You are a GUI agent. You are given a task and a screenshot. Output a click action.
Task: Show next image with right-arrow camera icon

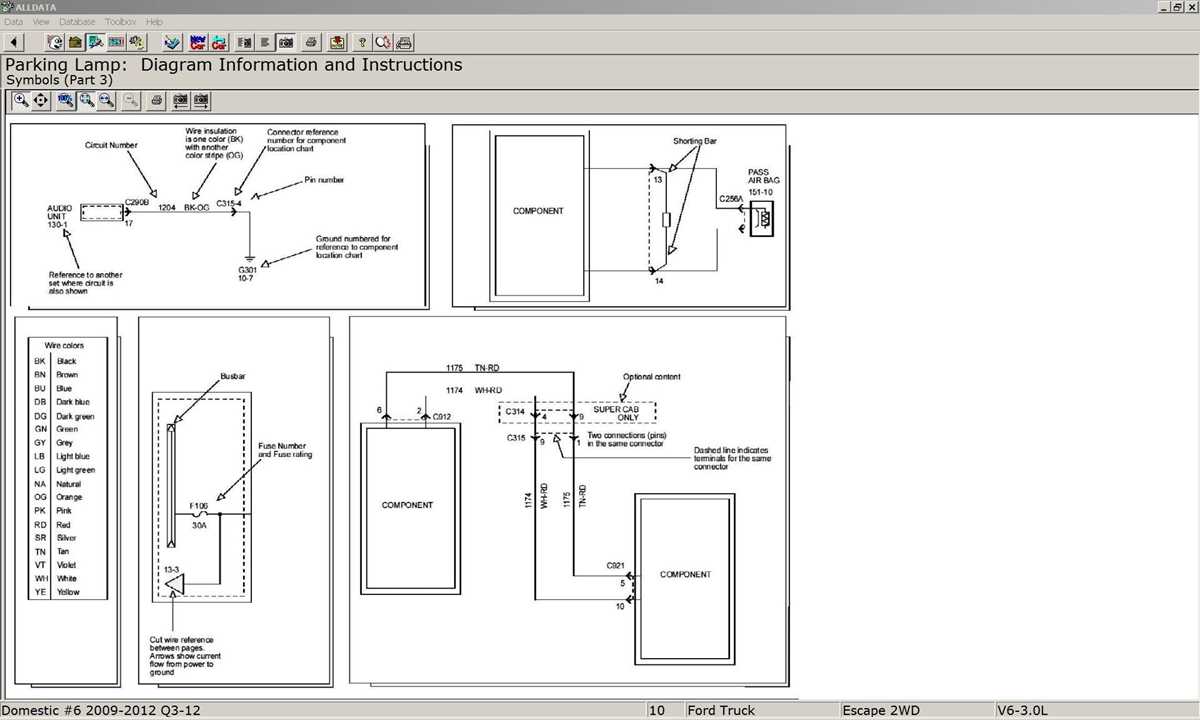click(x=201, y=100)
